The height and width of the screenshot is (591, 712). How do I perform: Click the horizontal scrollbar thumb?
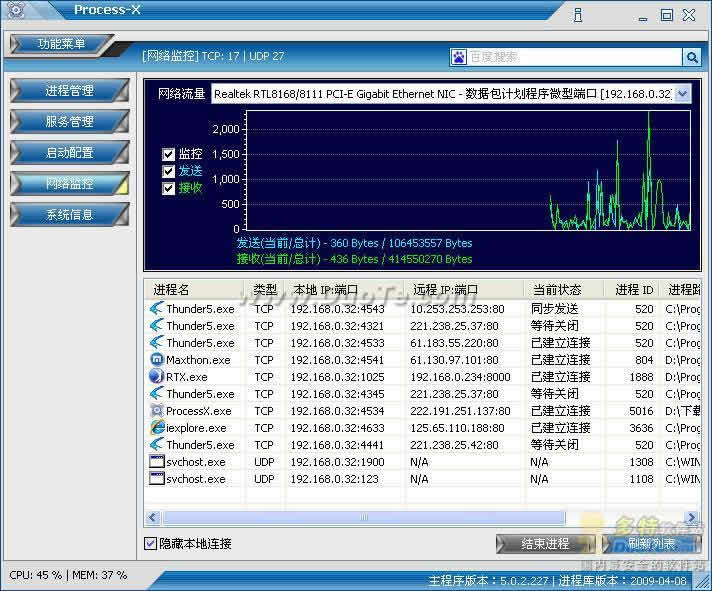coord(364,517)
